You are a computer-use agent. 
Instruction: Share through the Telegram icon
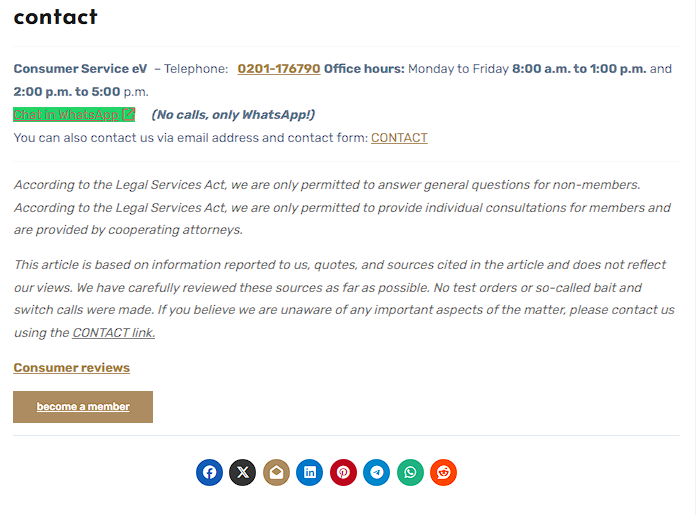tap(376, 472)
